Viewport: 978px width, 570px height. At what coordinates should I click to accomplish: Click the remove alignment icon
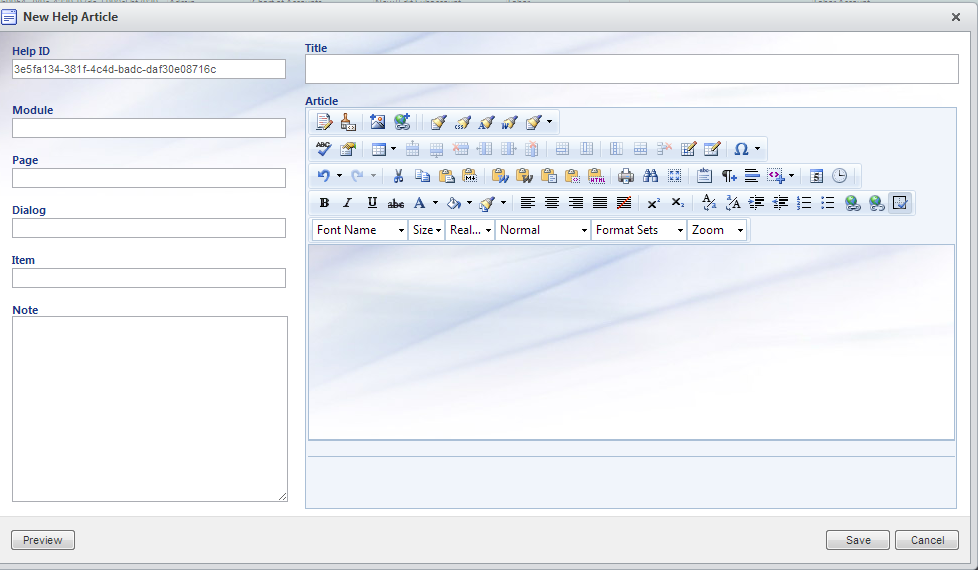tap(624, 203)
